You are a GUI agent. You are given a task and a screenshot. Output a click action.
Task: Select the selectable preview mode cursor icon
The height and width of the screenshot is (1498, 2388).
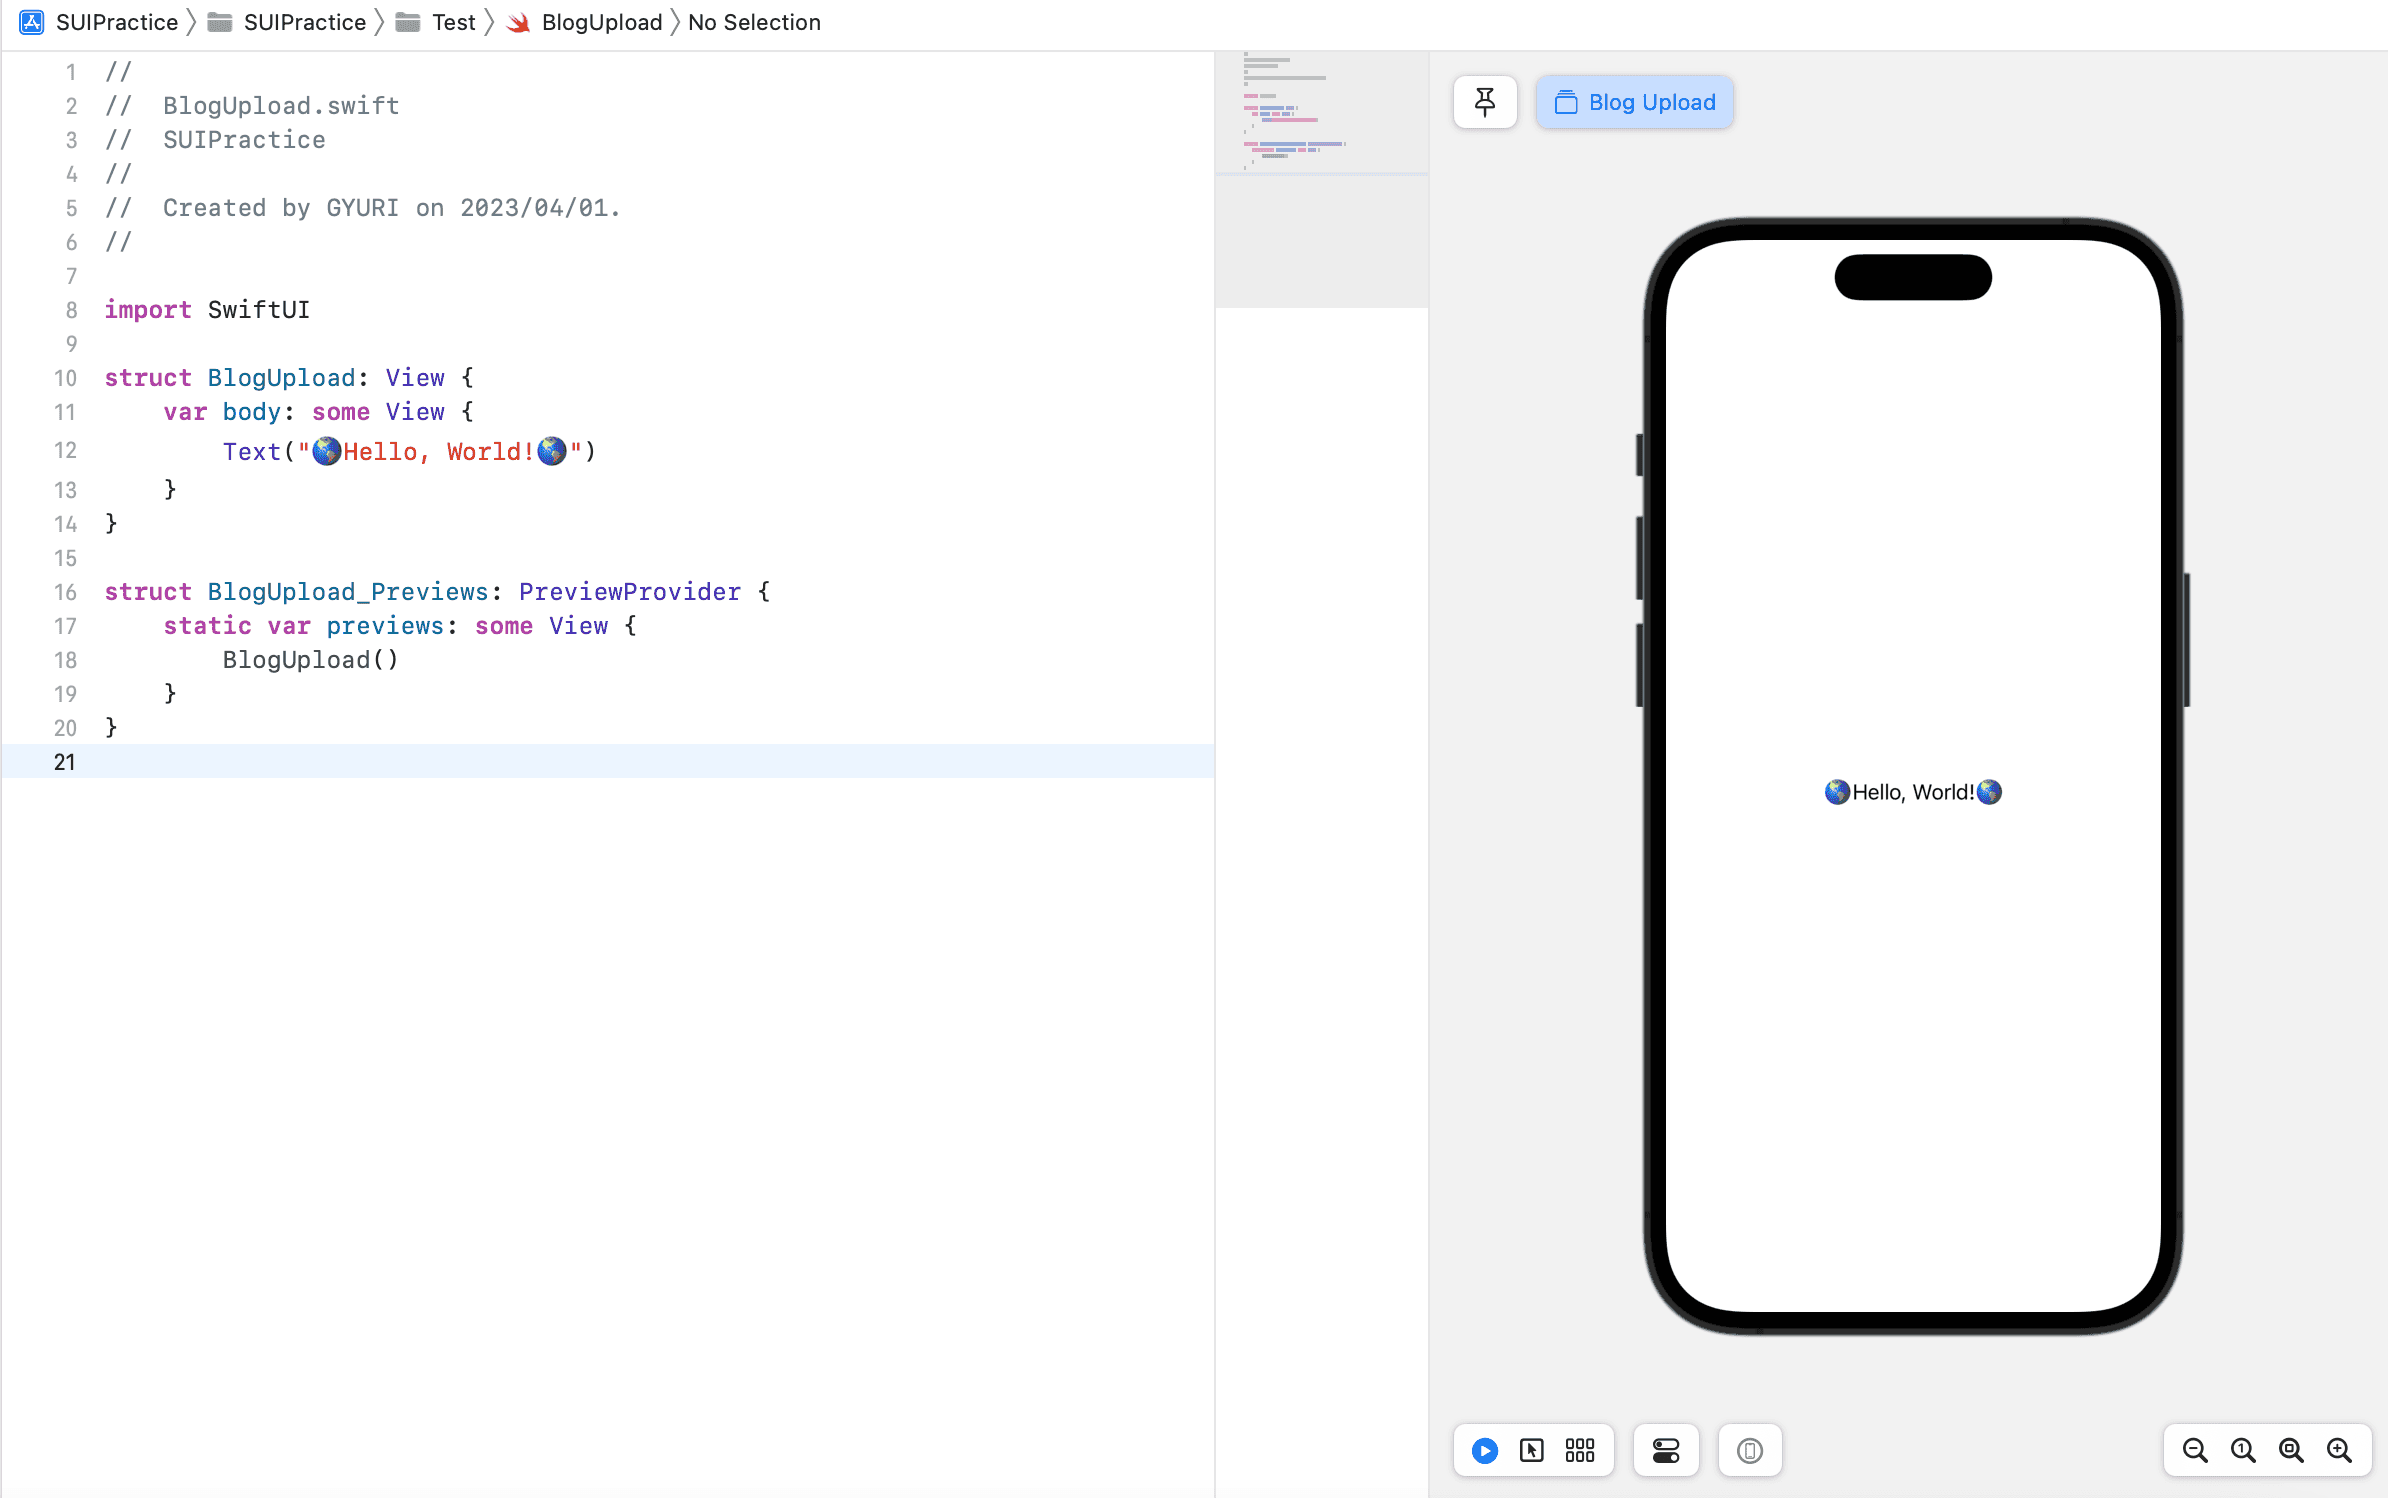click(1532, 1451)
